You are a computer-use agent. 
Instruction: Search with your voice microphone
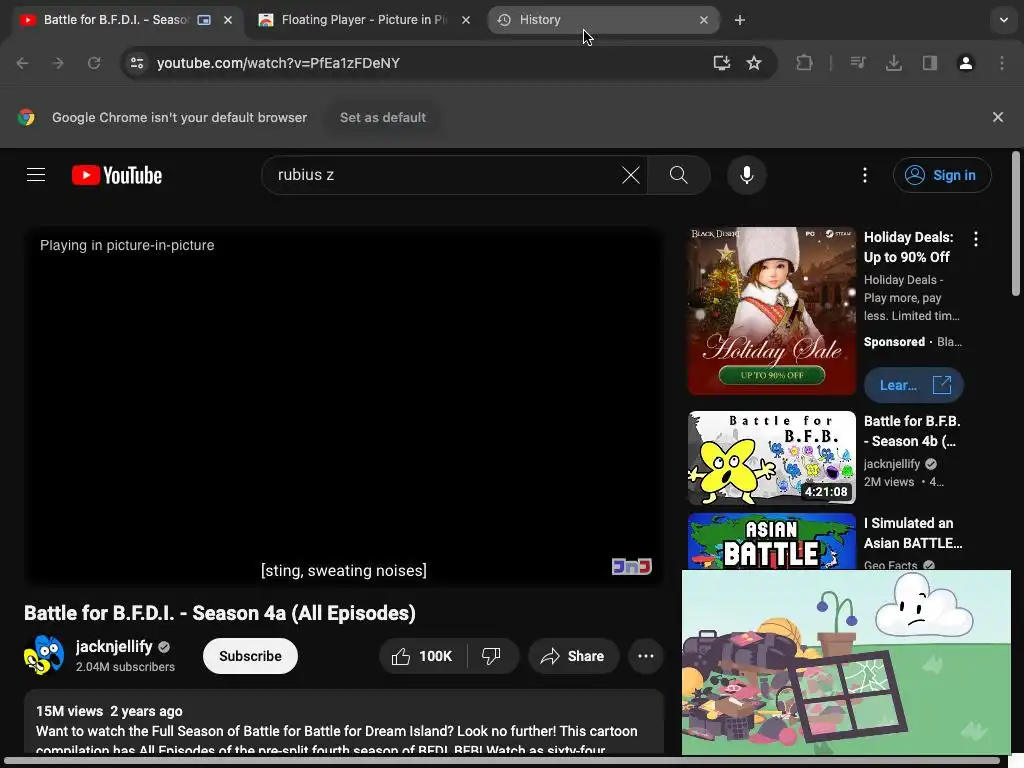(x=746, y=175)
